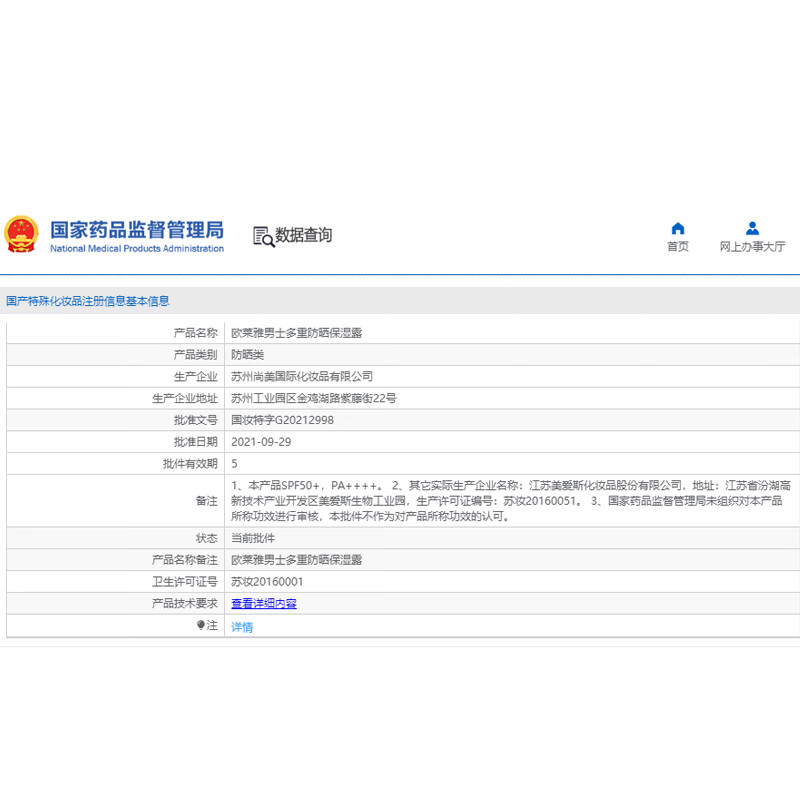Click the 批件有效期 label
800x800 pixels.
(190, 464)
